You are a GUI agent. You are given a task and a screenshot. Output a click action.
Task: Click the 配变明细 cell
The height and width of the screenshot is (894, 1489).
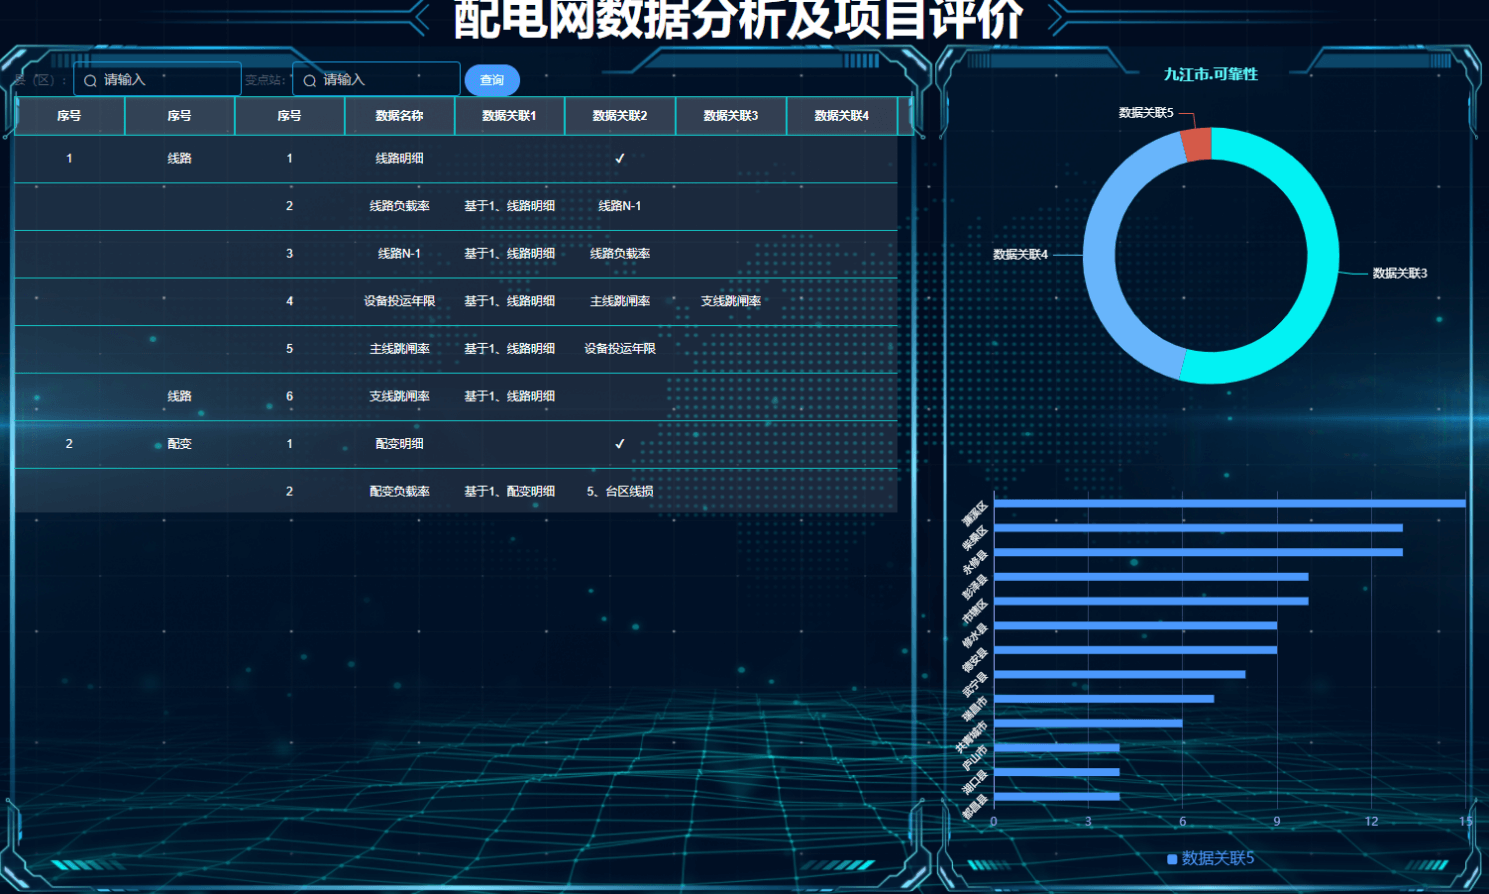click(x=399, y=444)
